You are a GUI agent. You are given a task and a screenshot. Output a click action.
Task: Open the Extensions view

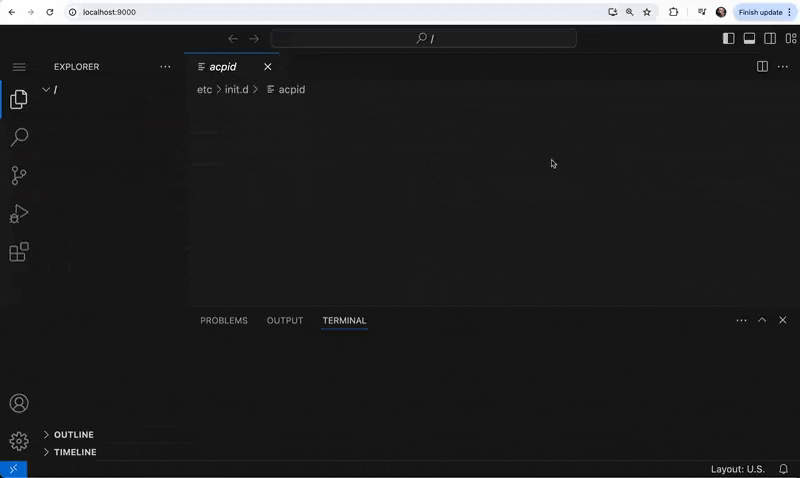click(x=18, y=252)
